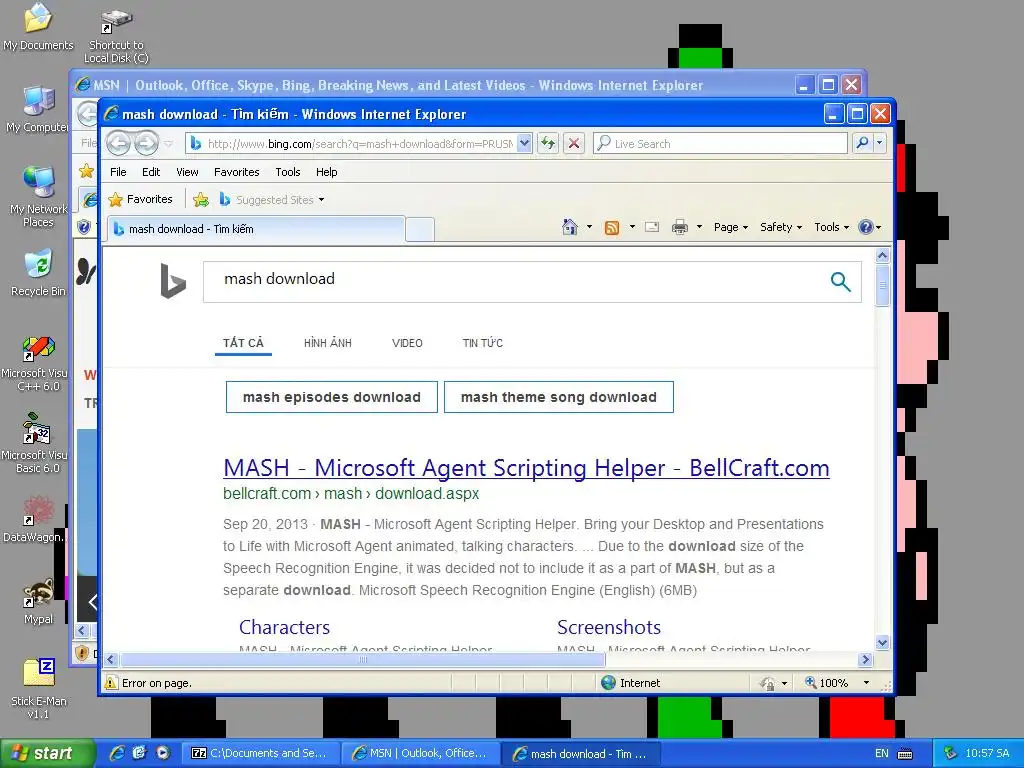Open the address bar URL dropdown
Image resolution: width=1024 pixels, height=768 pixels.
tap(524, 143)
